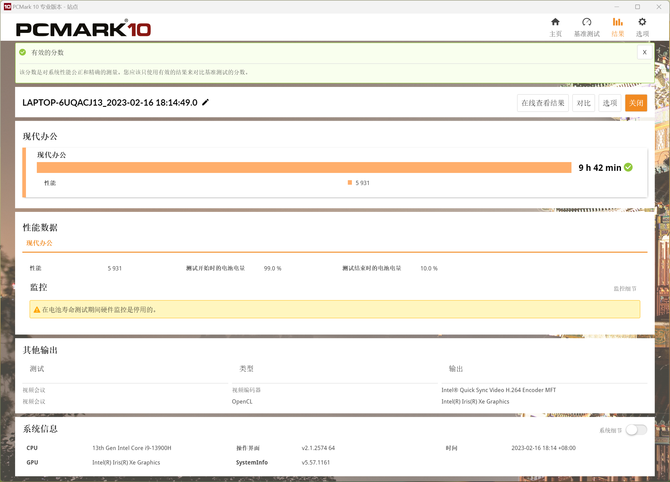Open the Options (选项) gear tab

tap(642, 27)
